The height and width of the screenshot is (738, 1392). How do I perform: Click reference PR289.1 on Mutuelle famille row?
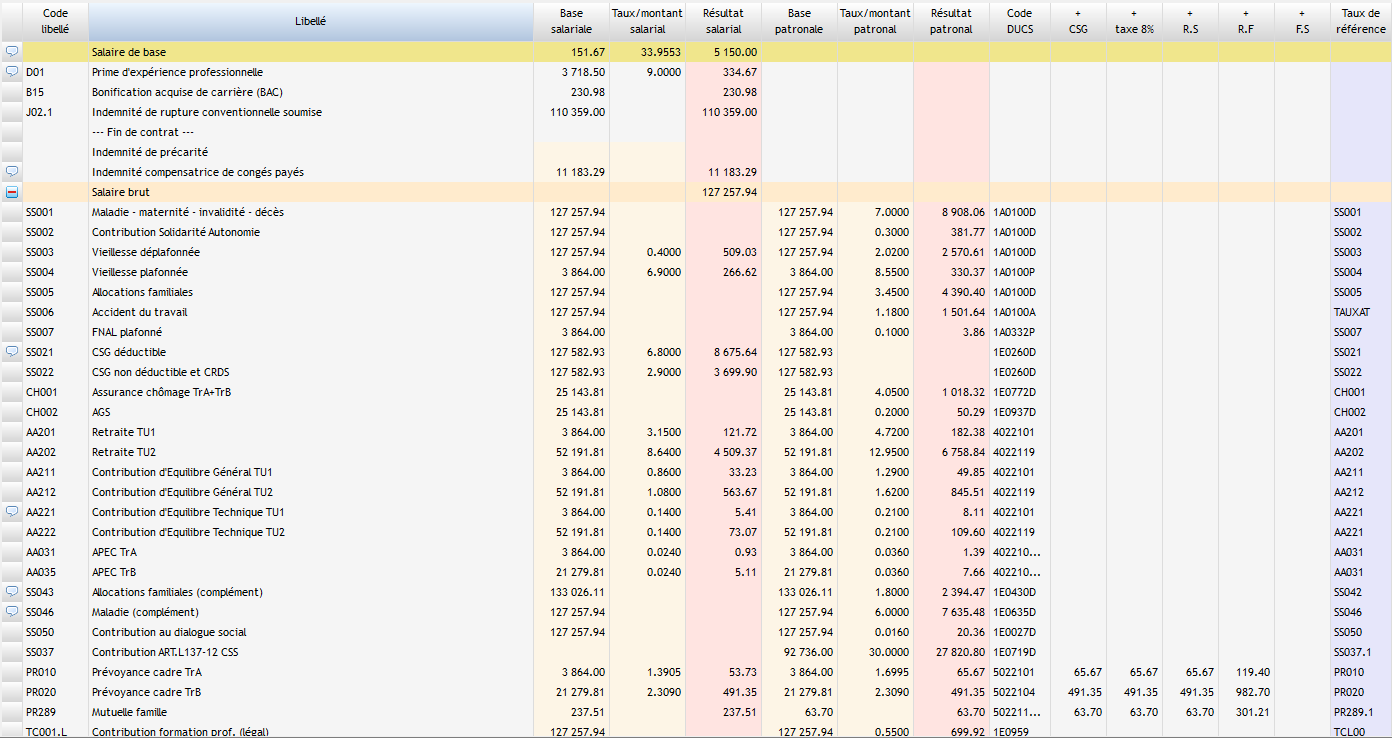1353,712
